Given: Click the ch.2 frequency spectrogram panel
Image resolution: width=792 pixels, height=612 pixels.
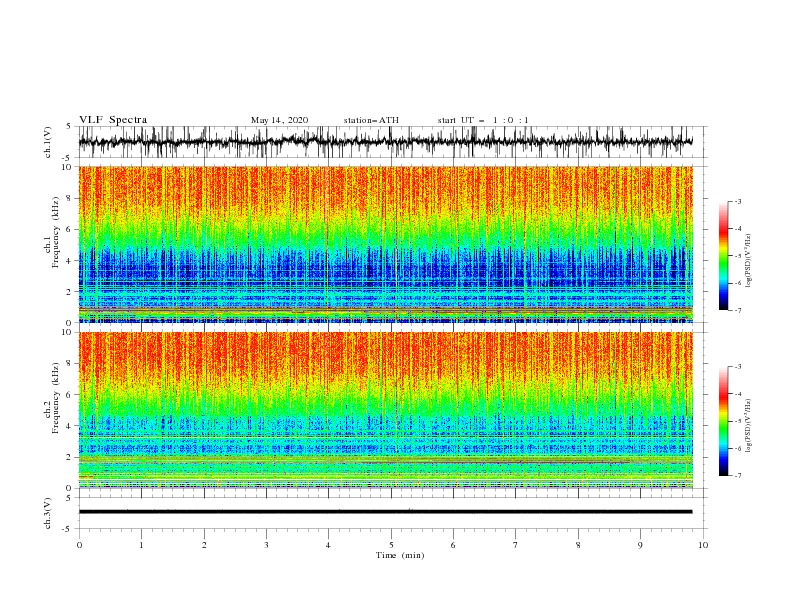Looking at the screenshot, I should pos(385,410).
